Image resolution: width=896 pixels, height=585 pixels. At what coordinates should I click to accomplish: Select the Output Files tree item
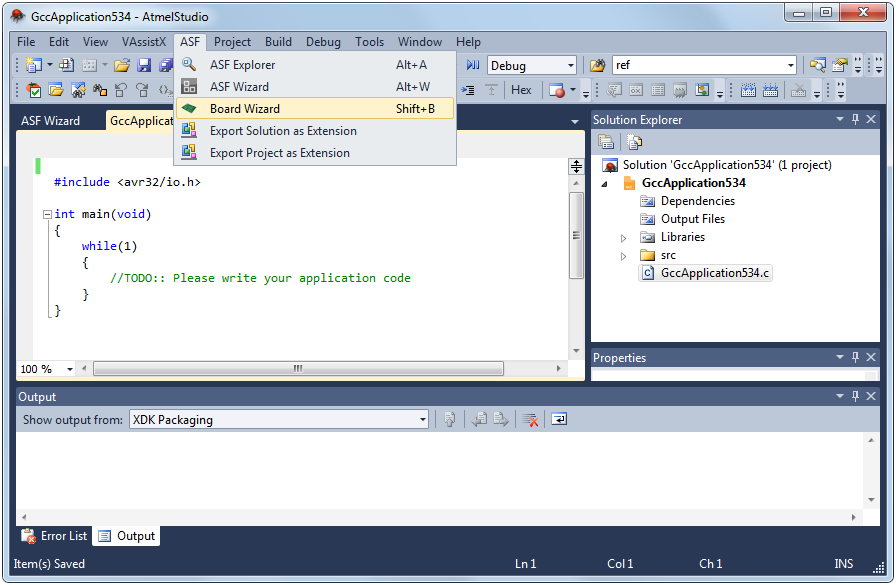(x=683, y=219)
